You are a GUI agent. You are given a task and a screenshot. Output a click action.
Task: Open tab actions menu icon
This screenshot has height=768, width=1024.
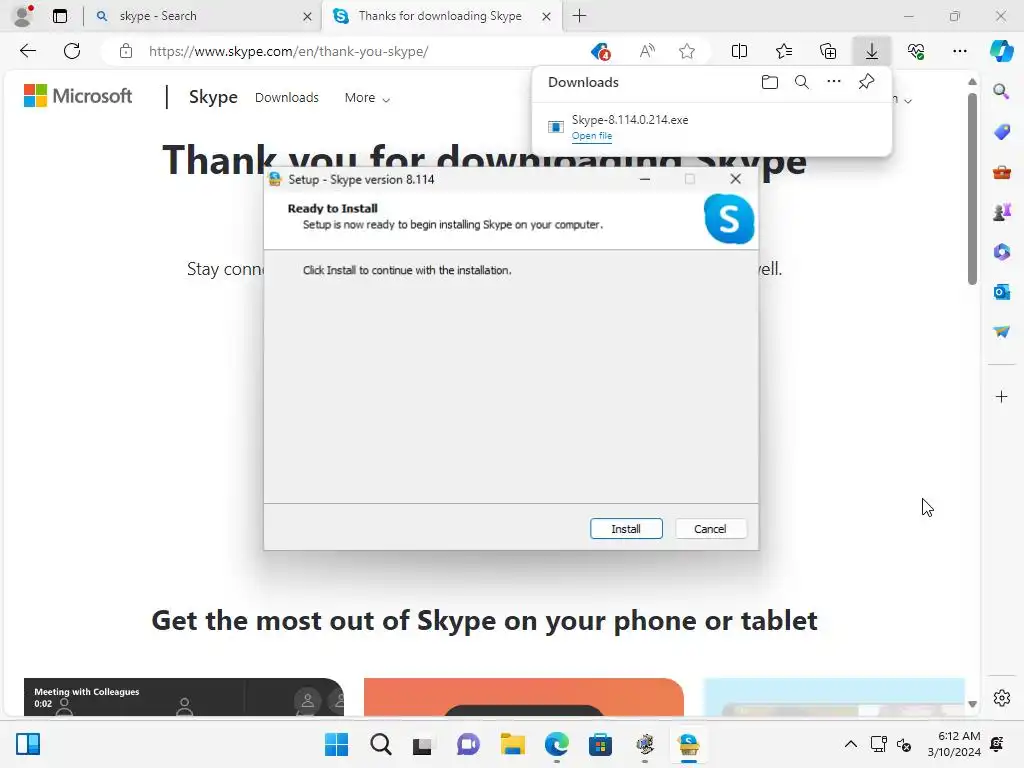60,16
